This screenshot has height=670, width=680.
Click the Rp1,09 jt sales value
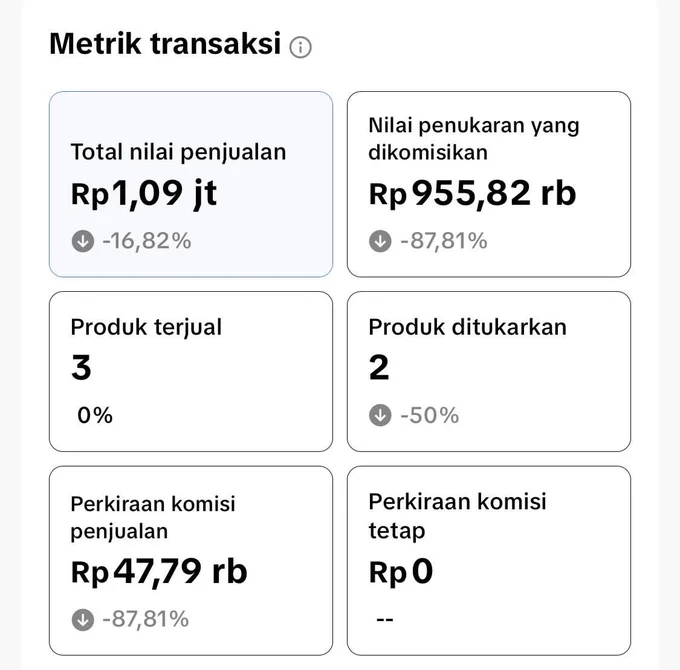[x=144, y=194]
